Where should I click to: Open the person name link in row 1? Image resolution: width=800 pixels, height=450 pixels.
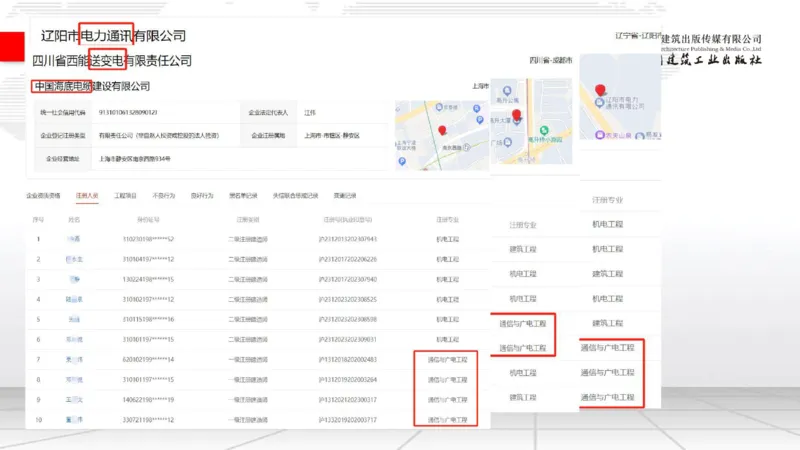[x=74, y=239]
